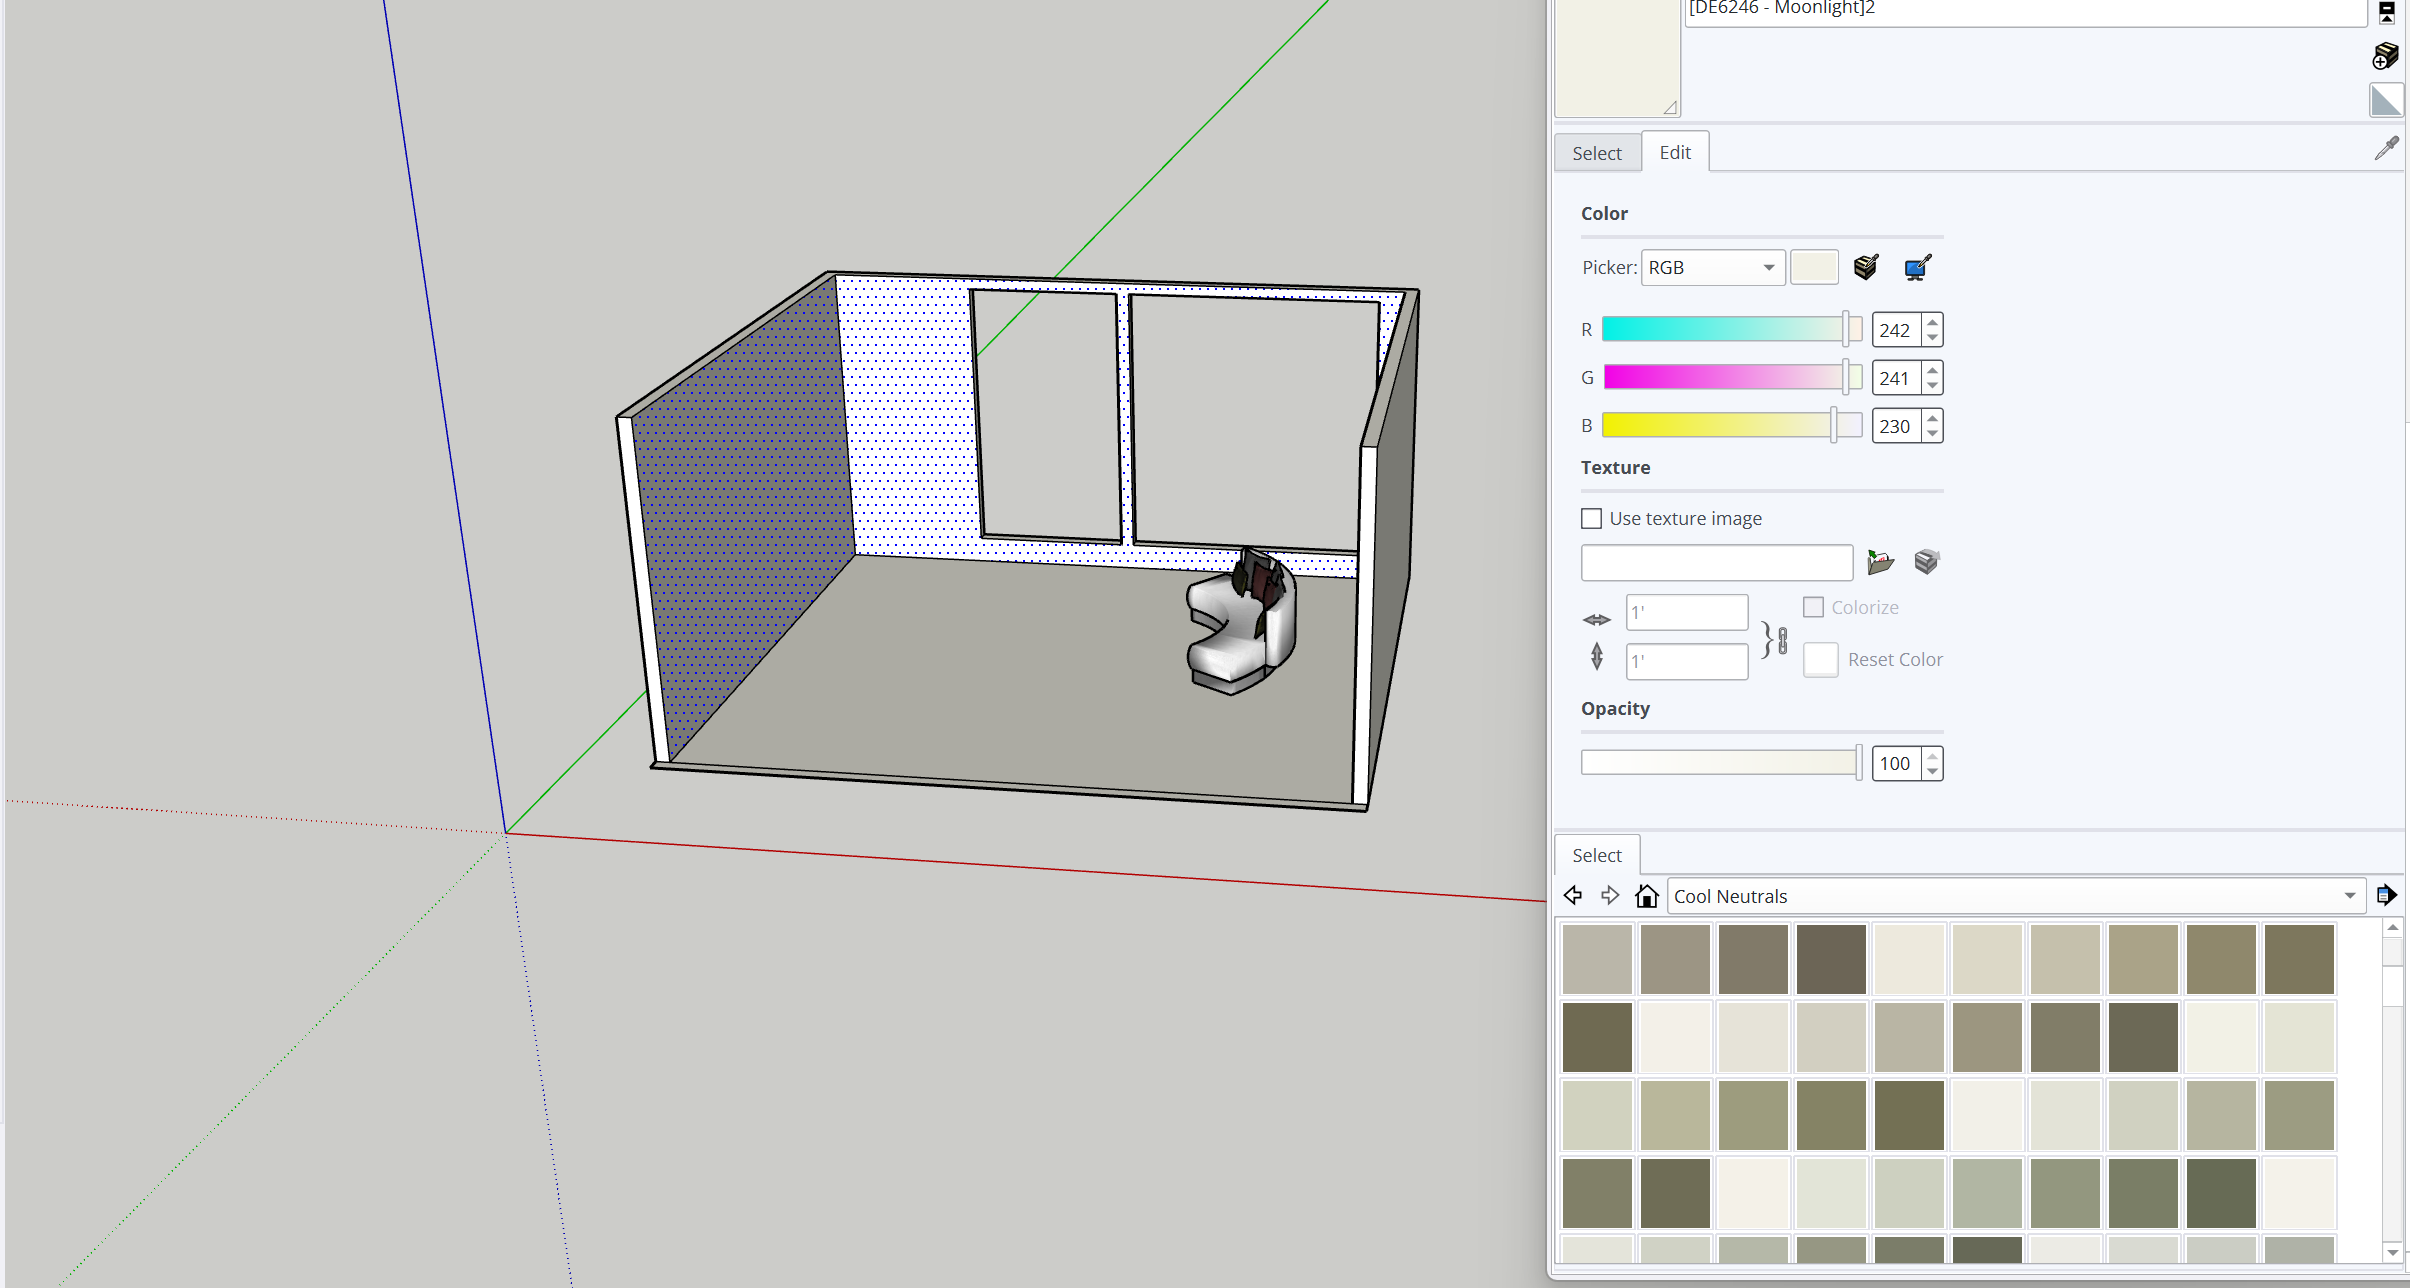Image resolution: width=2410 pixels, height=1288 pixels.
Task: Click set material to default icon
Action: [x=2385, y=100]
